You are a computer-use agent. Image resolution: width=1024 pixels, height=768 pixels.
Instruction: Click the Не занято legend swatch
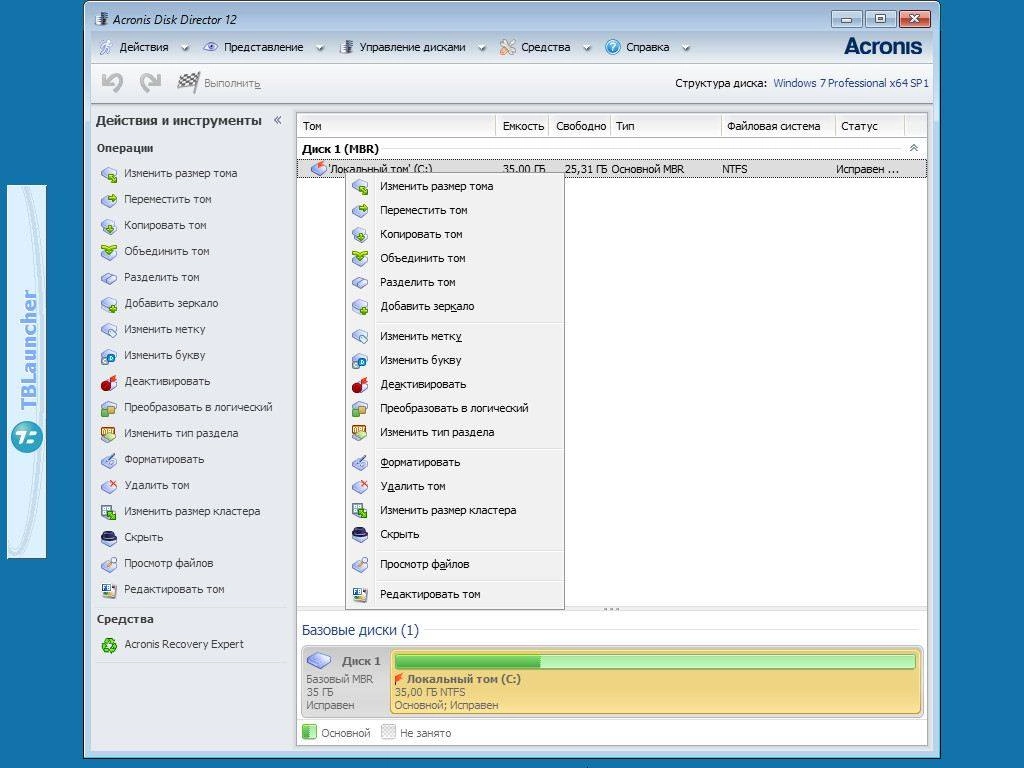coord(388,732)
